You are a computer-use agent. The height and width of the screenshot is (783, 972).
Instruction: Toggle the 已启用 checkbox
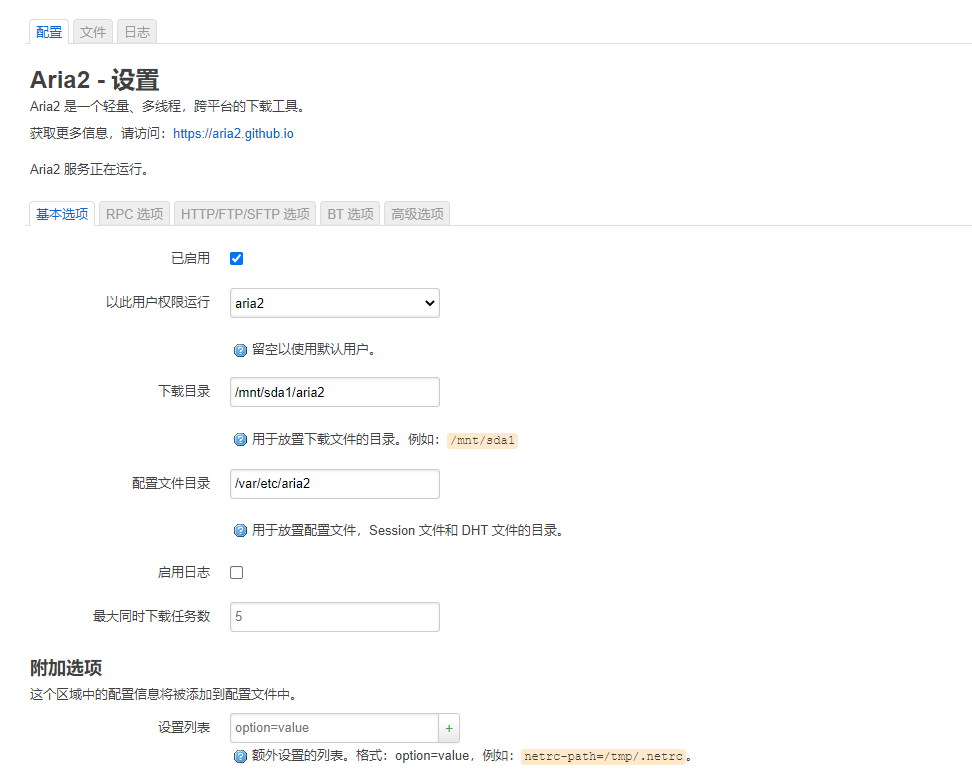click(236, 259)
